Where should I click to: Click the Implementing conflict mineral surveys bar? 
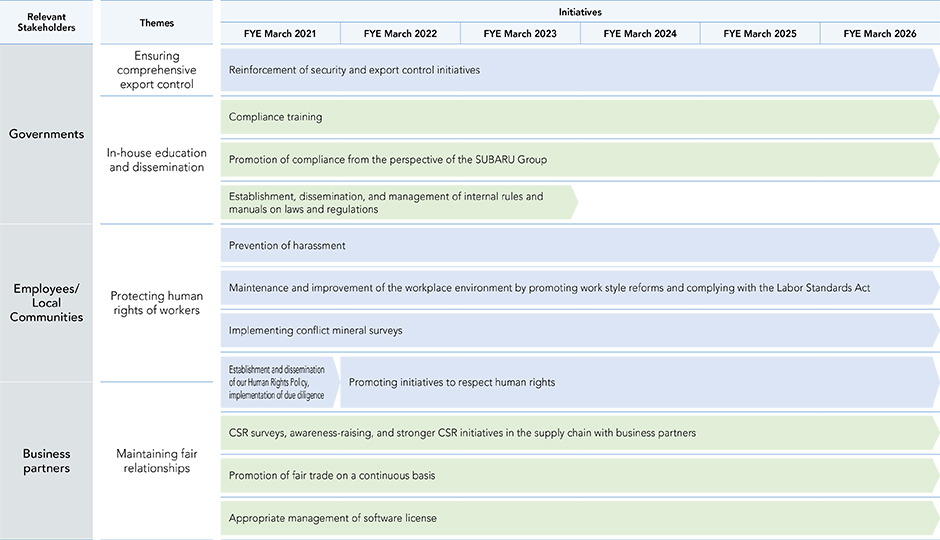[x=580, y=330]
